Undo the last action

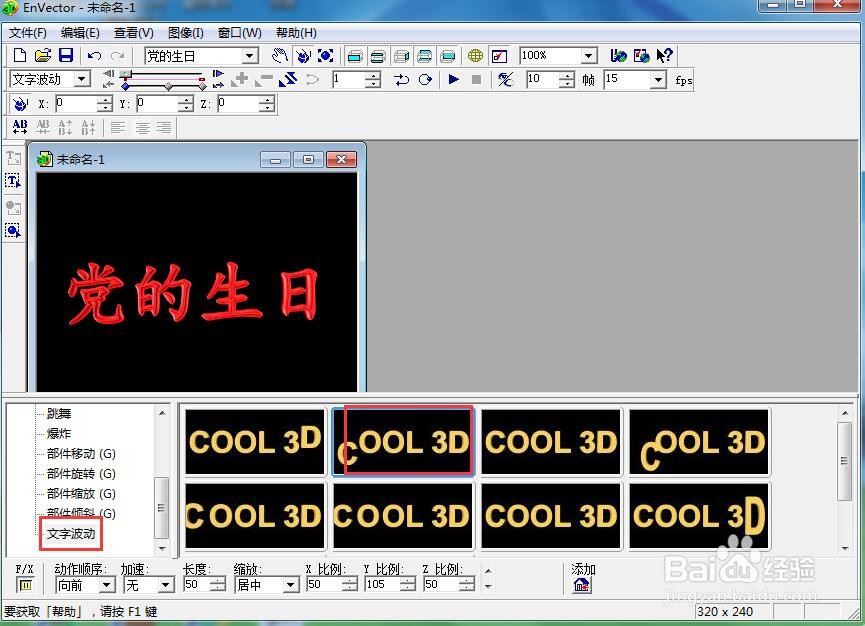pos(94,56)
